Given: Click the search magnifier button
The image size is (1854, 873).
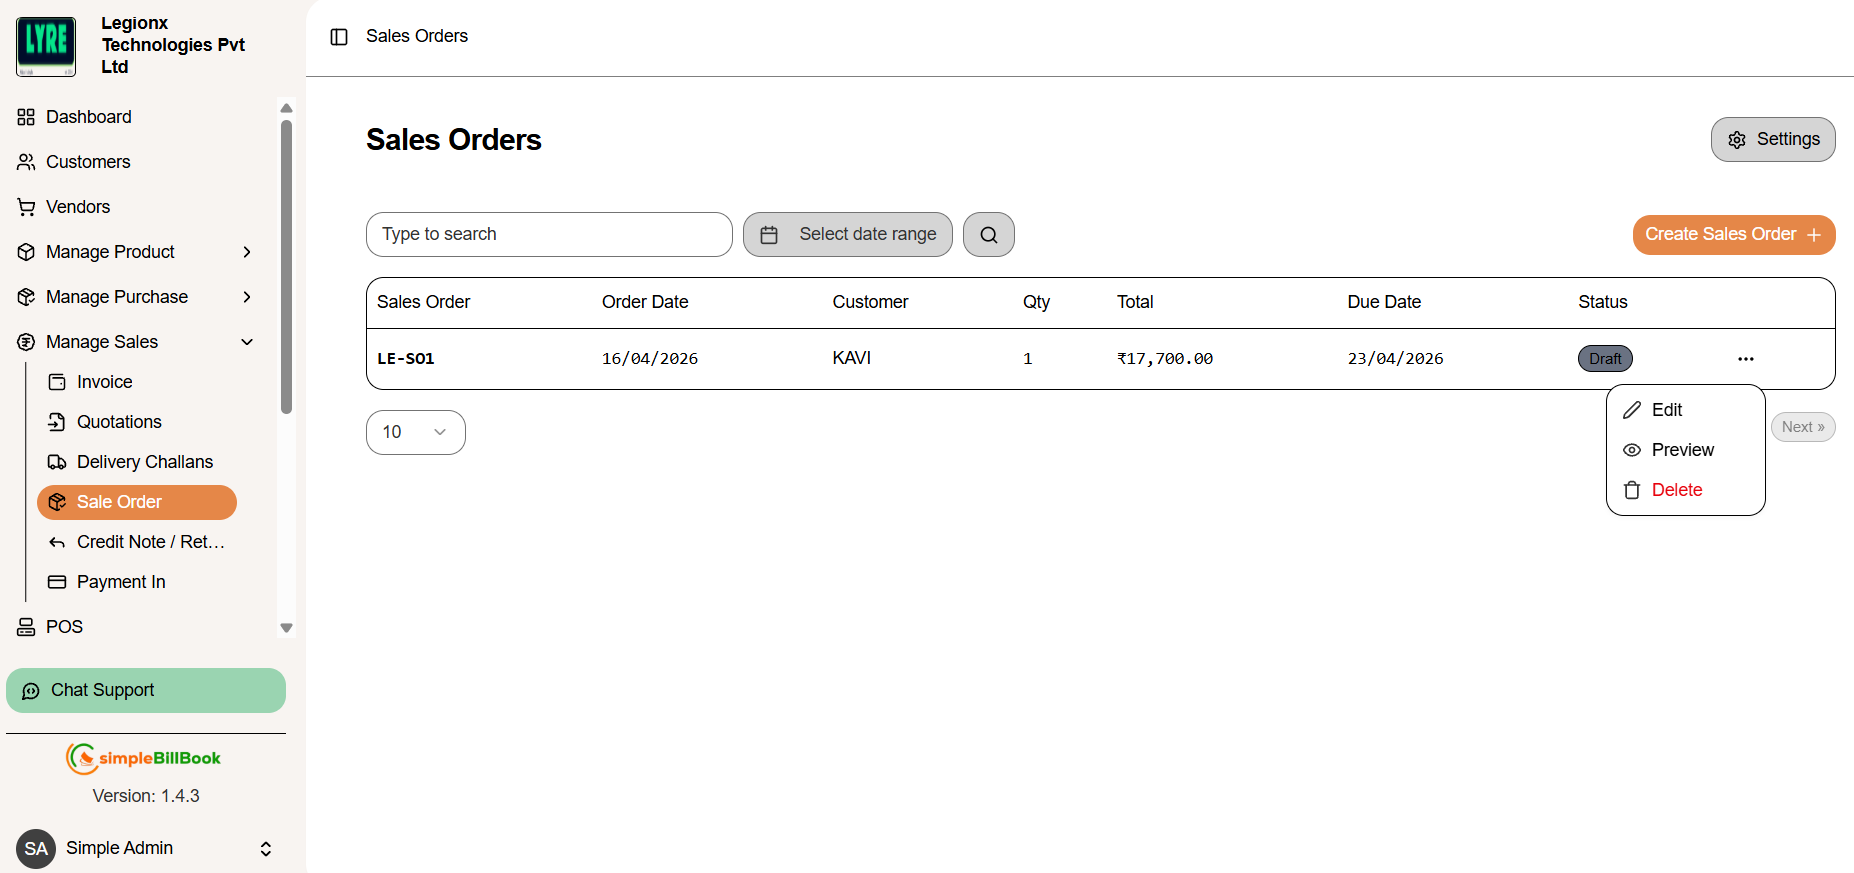Looking at the screenshot, I should 989,234.
